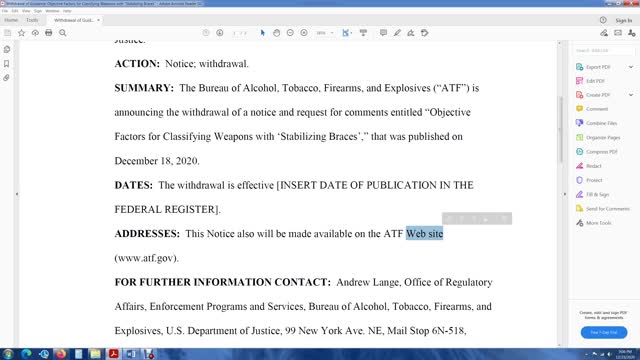Click Sign In link
The height and width of the screenshot is (360, 640).
623,20
